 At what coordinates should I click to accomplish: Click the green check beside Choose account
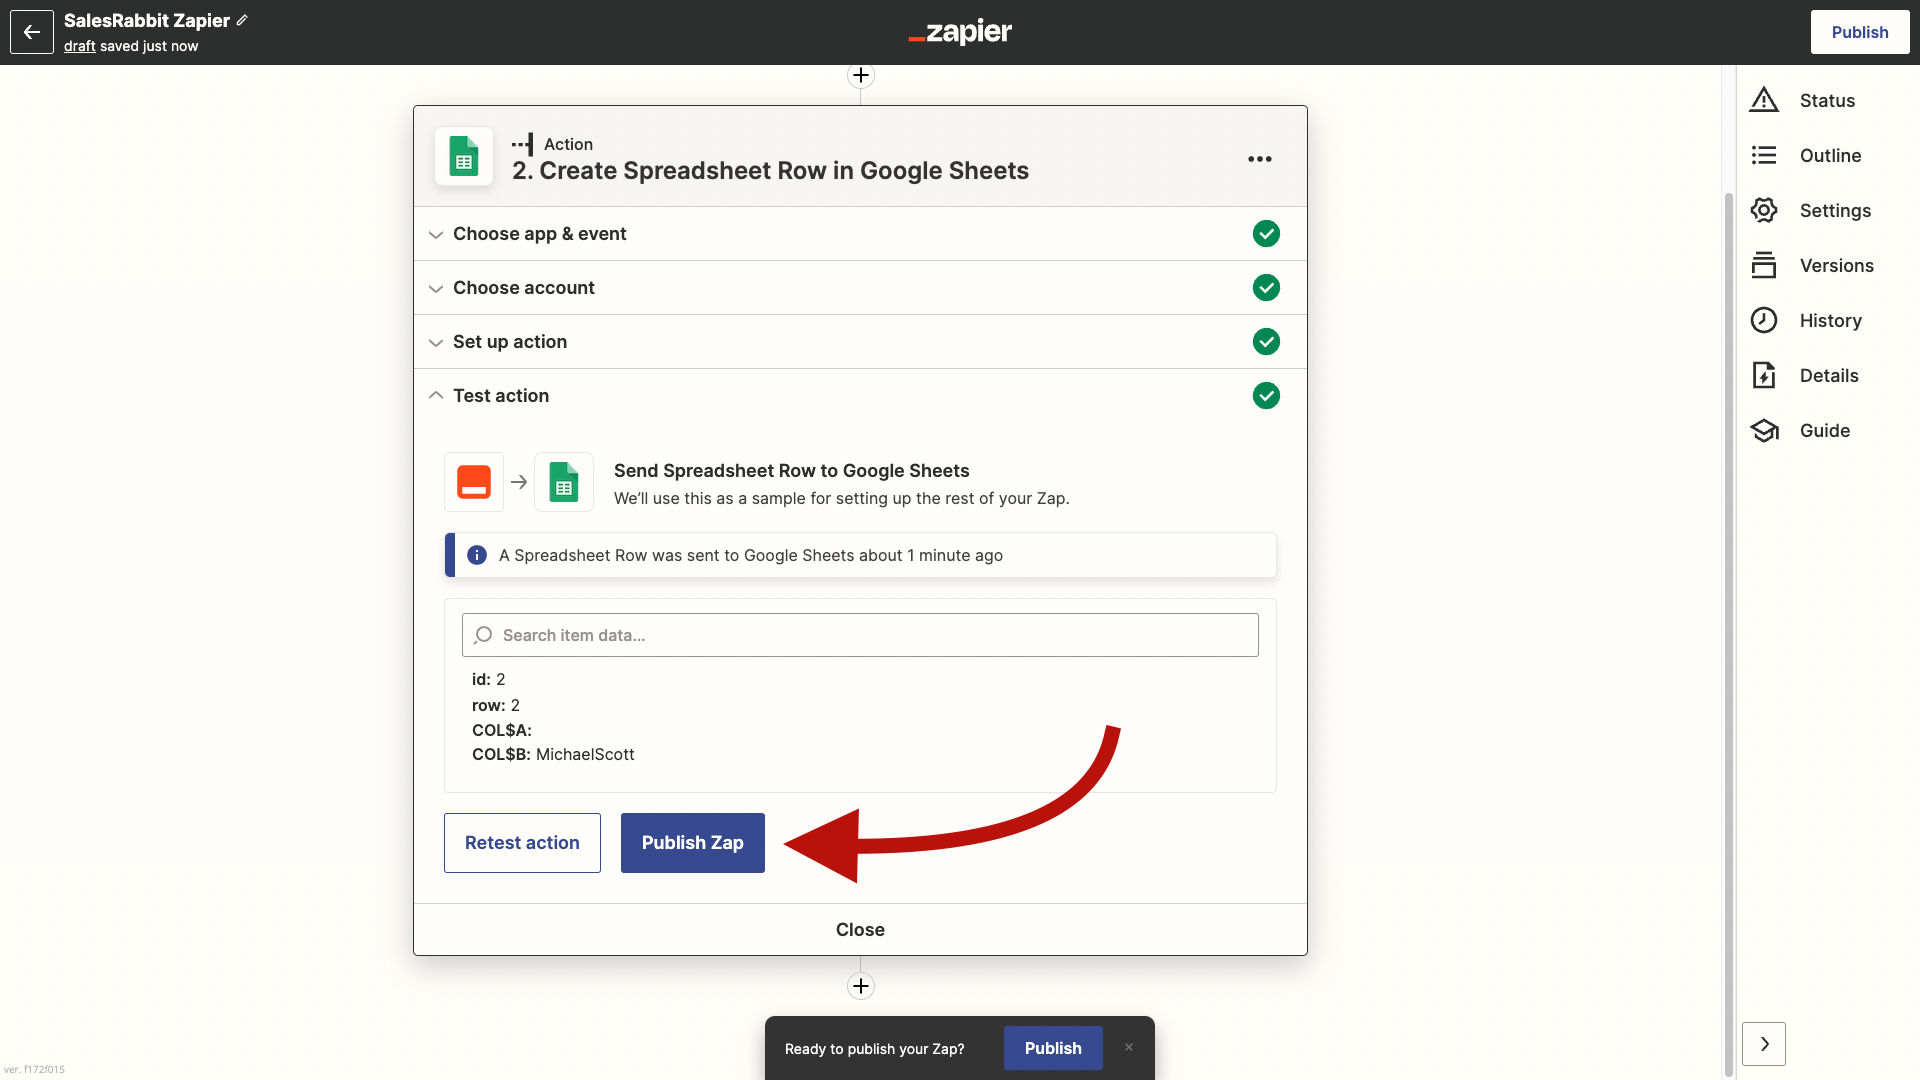[1266, 288]
